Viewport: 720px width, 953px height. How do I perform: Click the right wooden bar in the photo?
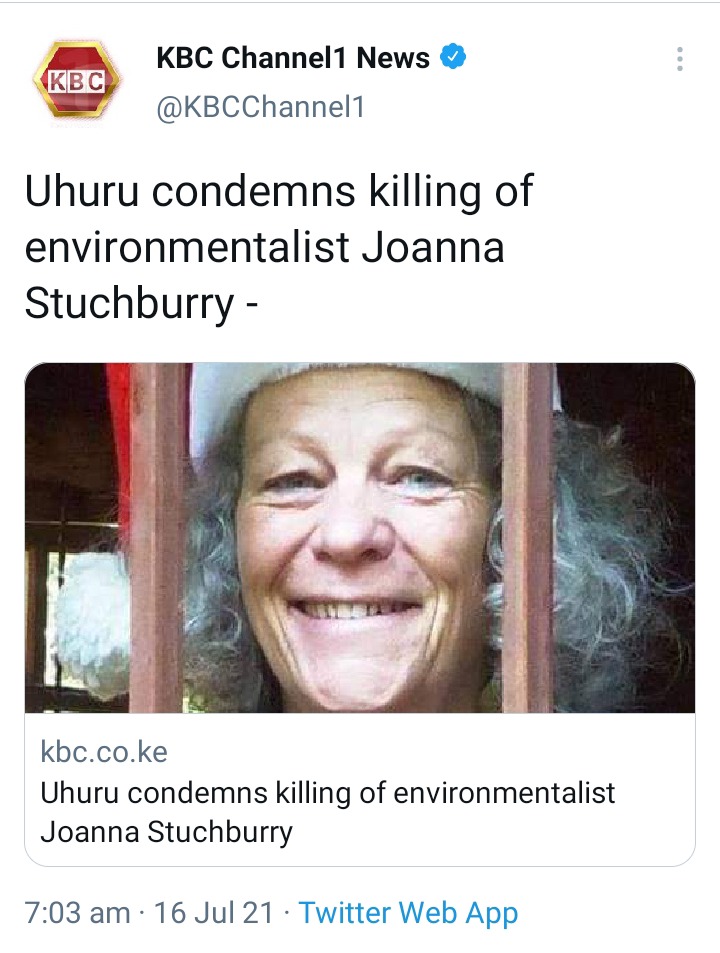(527, 540)
